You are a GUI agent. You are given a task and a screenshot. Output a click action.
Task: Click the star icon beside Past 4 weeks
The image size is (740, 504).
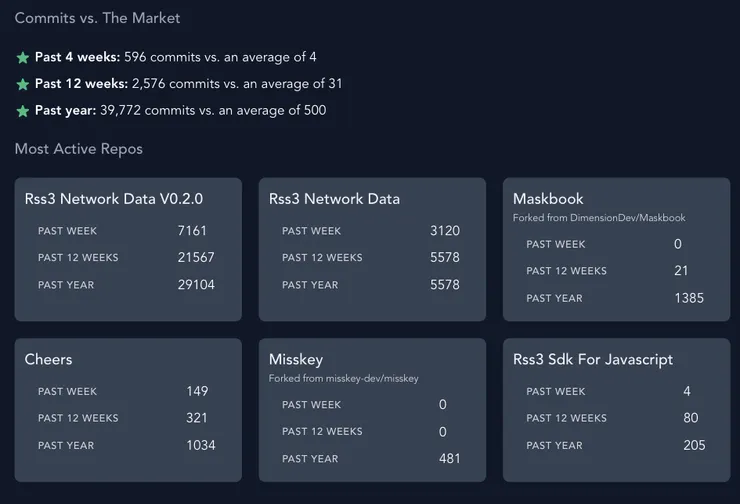coord(23,58)
